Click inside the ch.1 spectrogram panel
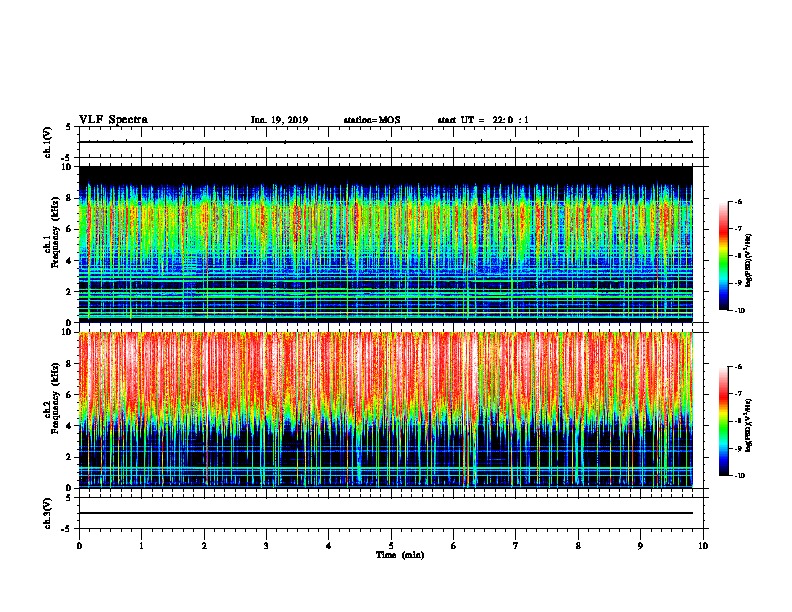 point(386,244)
